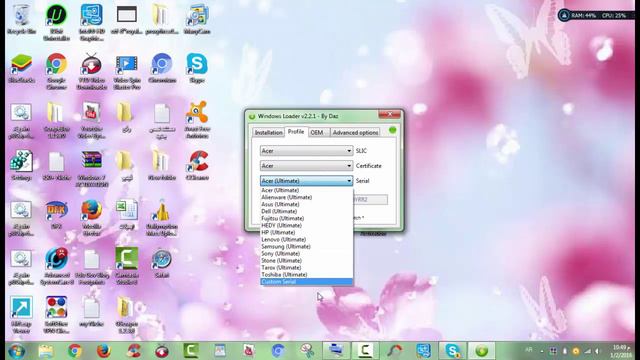Image resolution: width=640 pixels, height=360 pixels.
Task: Open the Recycle Bin desktop icon
Action: tap(21, 19)
